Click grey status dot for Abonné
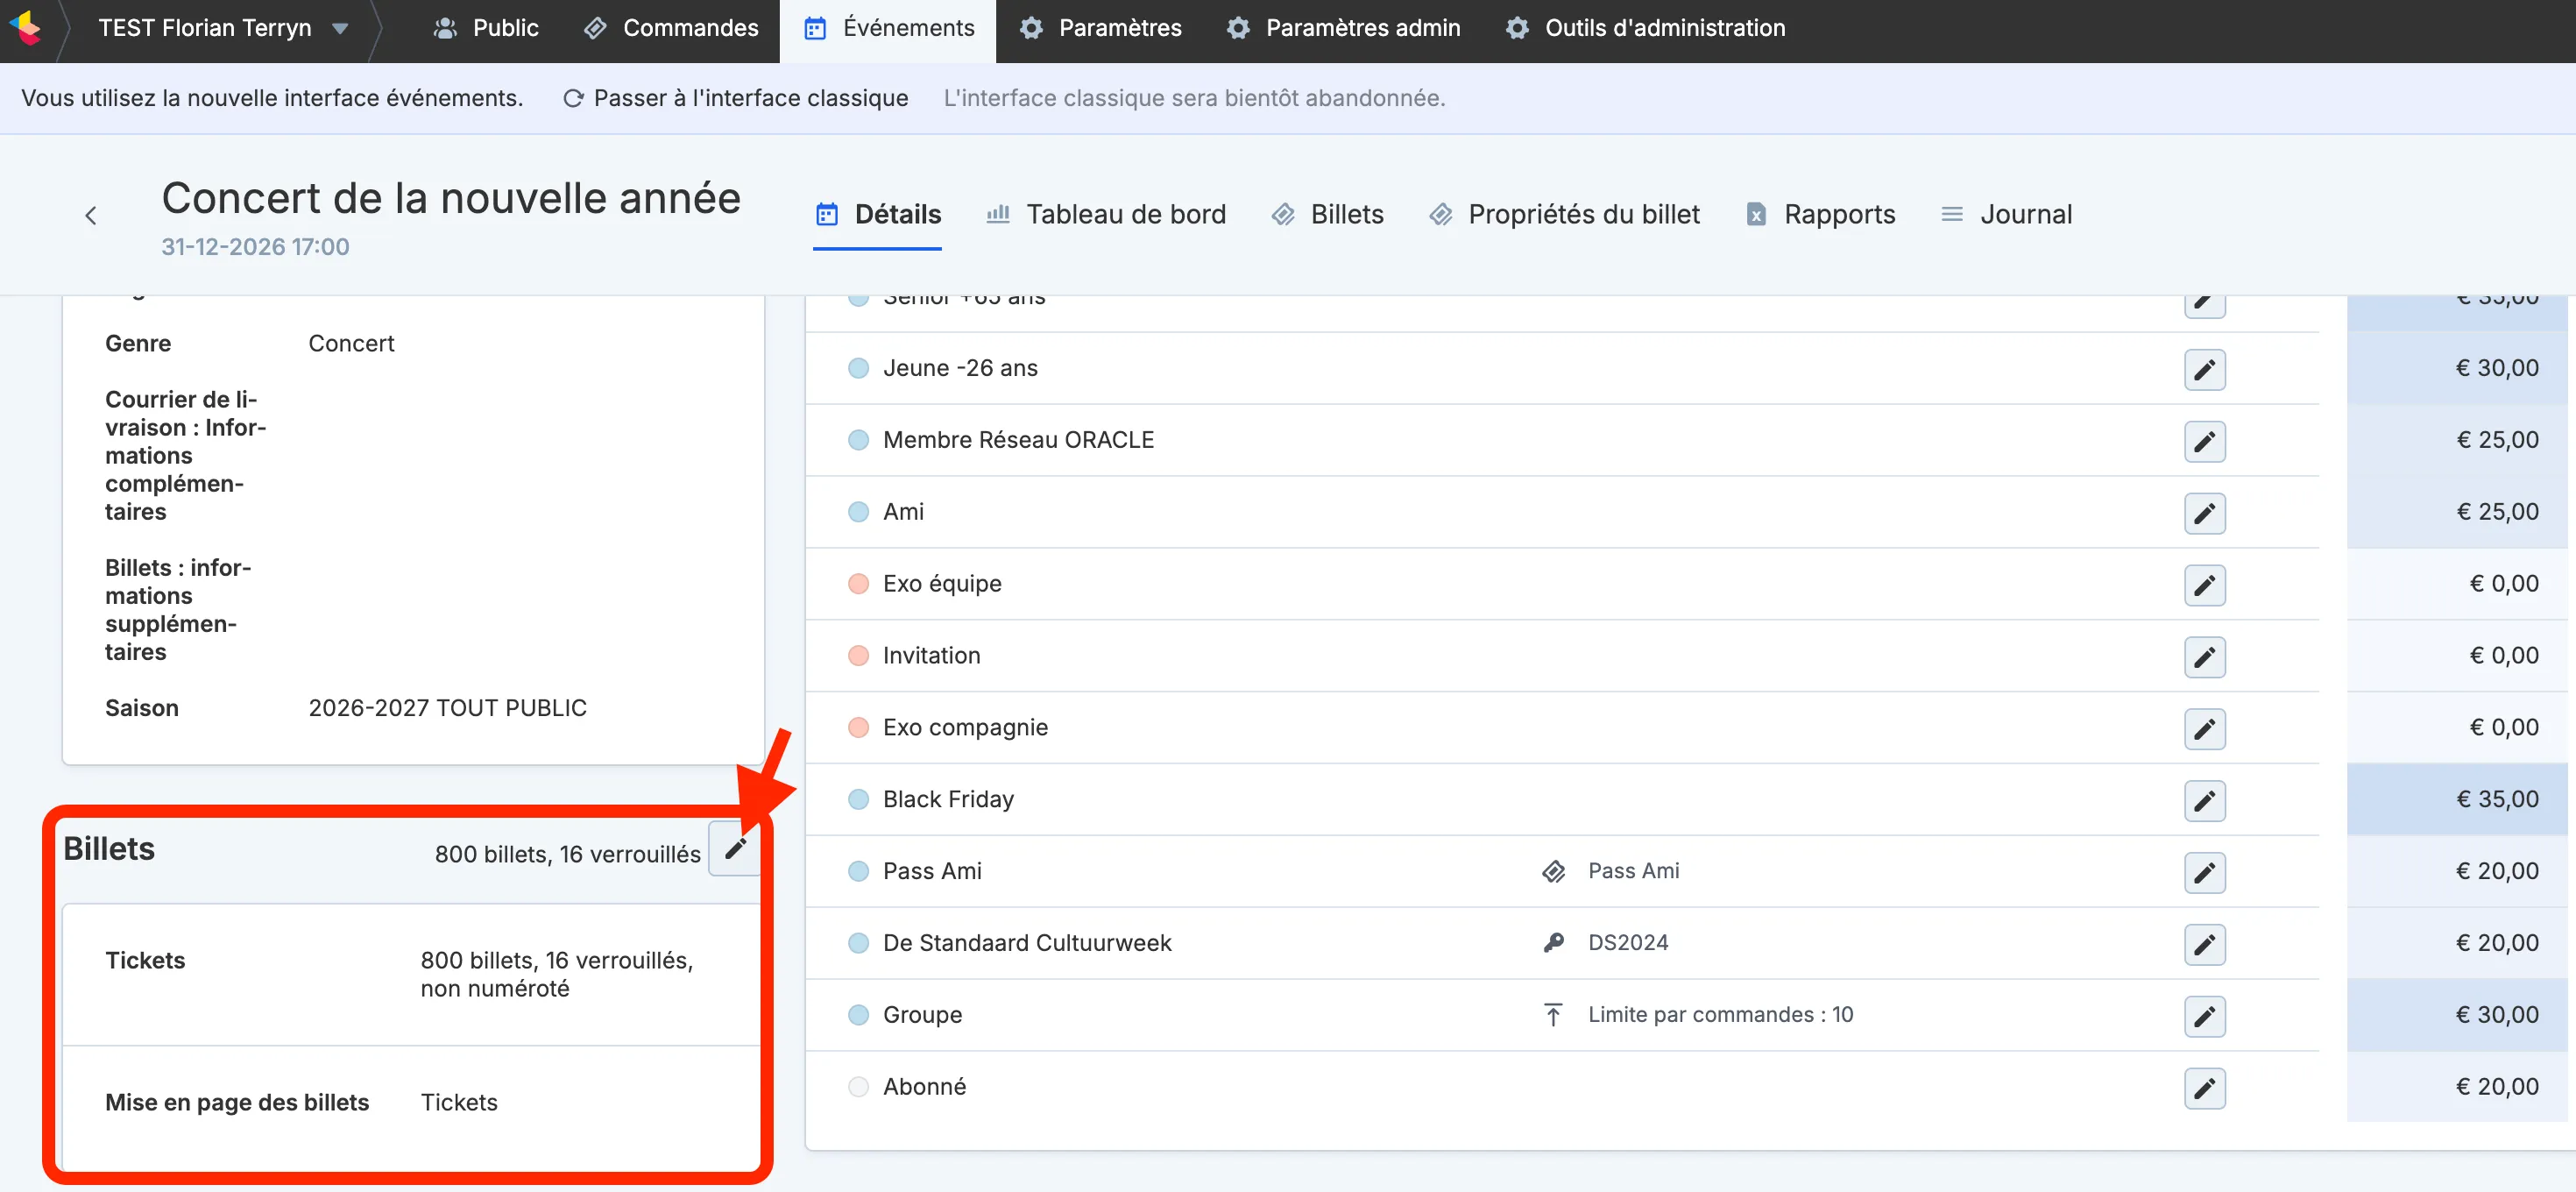 pyautogui.click(x=858, y=1087)
